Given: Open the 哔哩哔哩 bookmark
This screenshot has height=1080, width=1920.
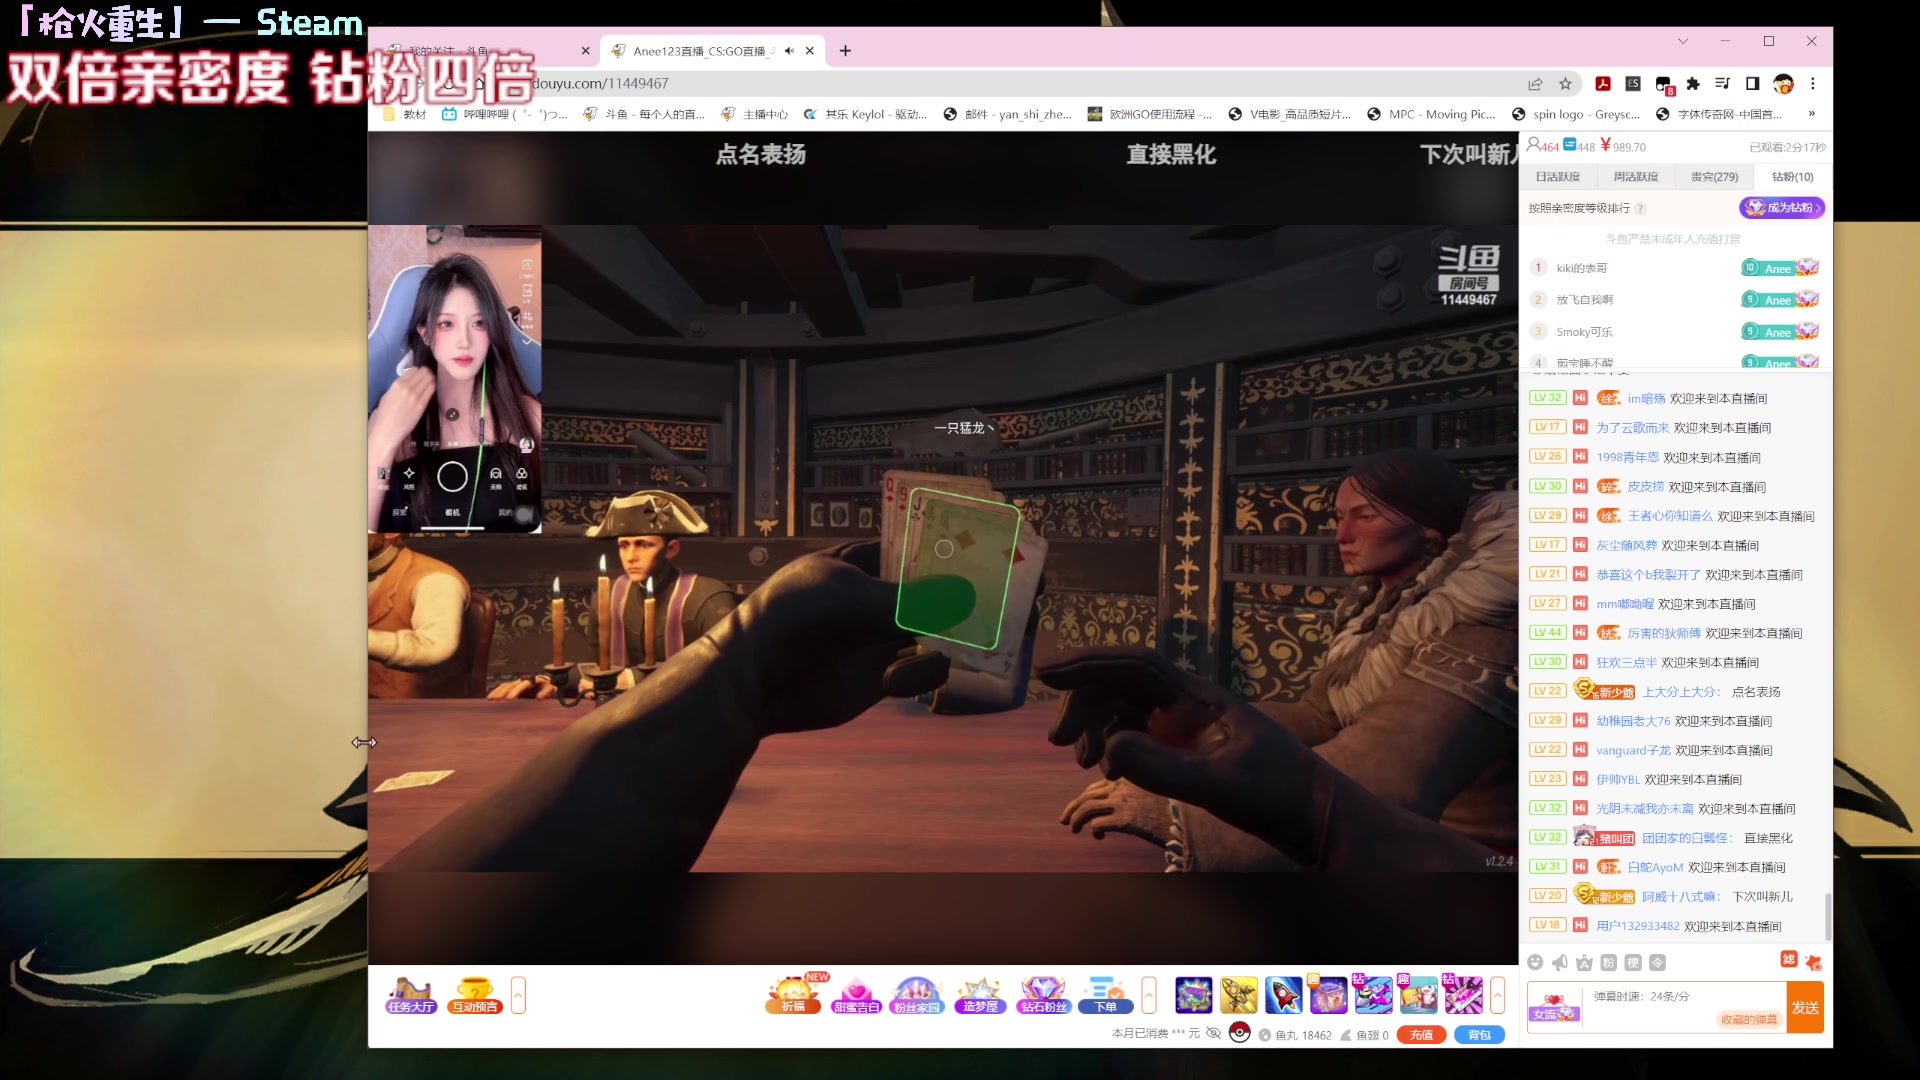Looking at the screenshot, I should (x=504, y=114).
